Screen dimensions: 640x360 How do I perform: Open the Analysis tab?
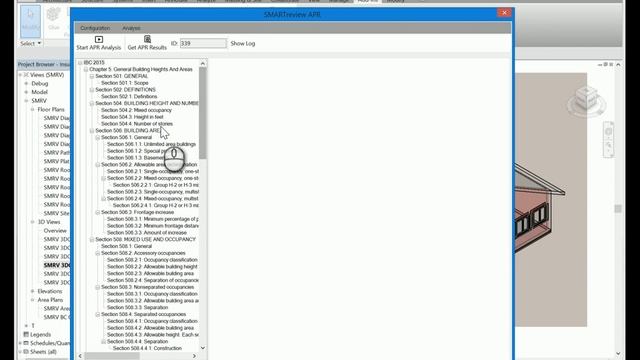tap(131, 28)
